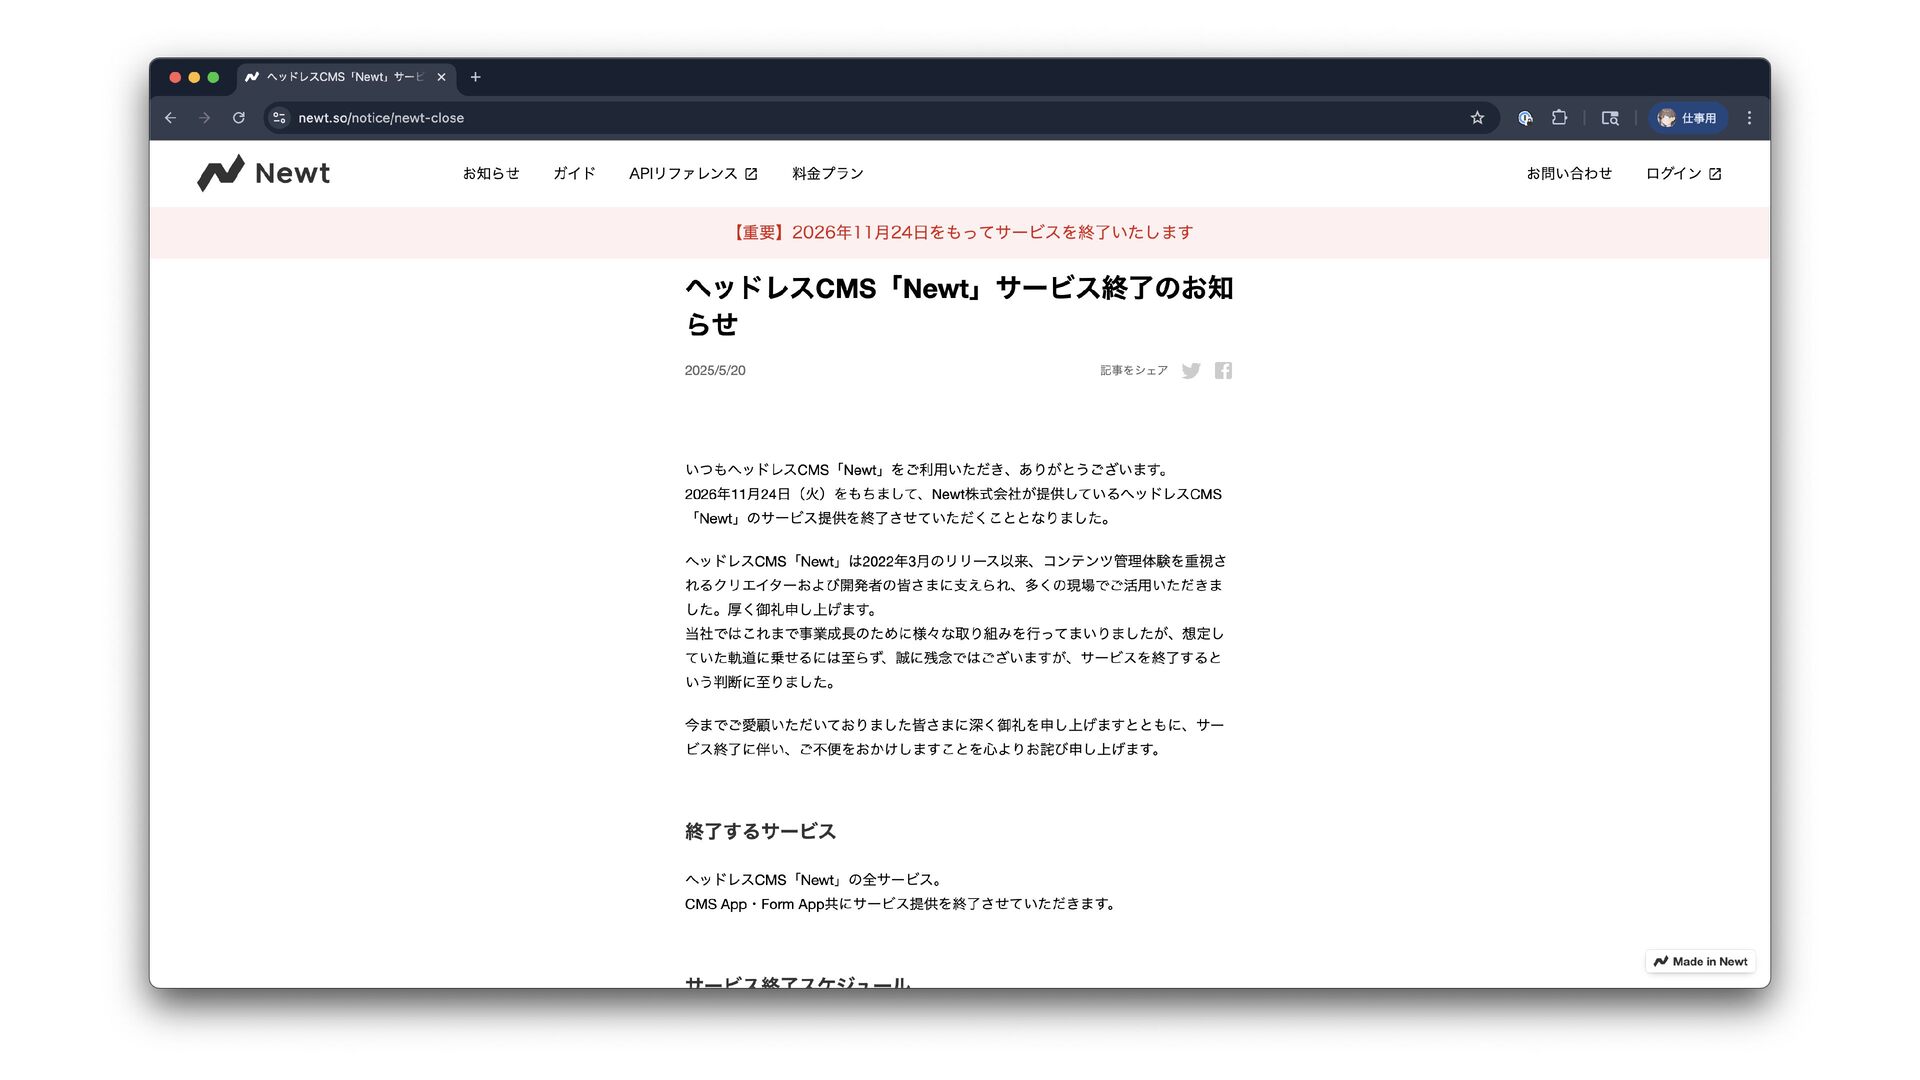Screen dimensions: 1920x1080
Task: Click the line starting CMS App・Form App共に
Action: 900,904
